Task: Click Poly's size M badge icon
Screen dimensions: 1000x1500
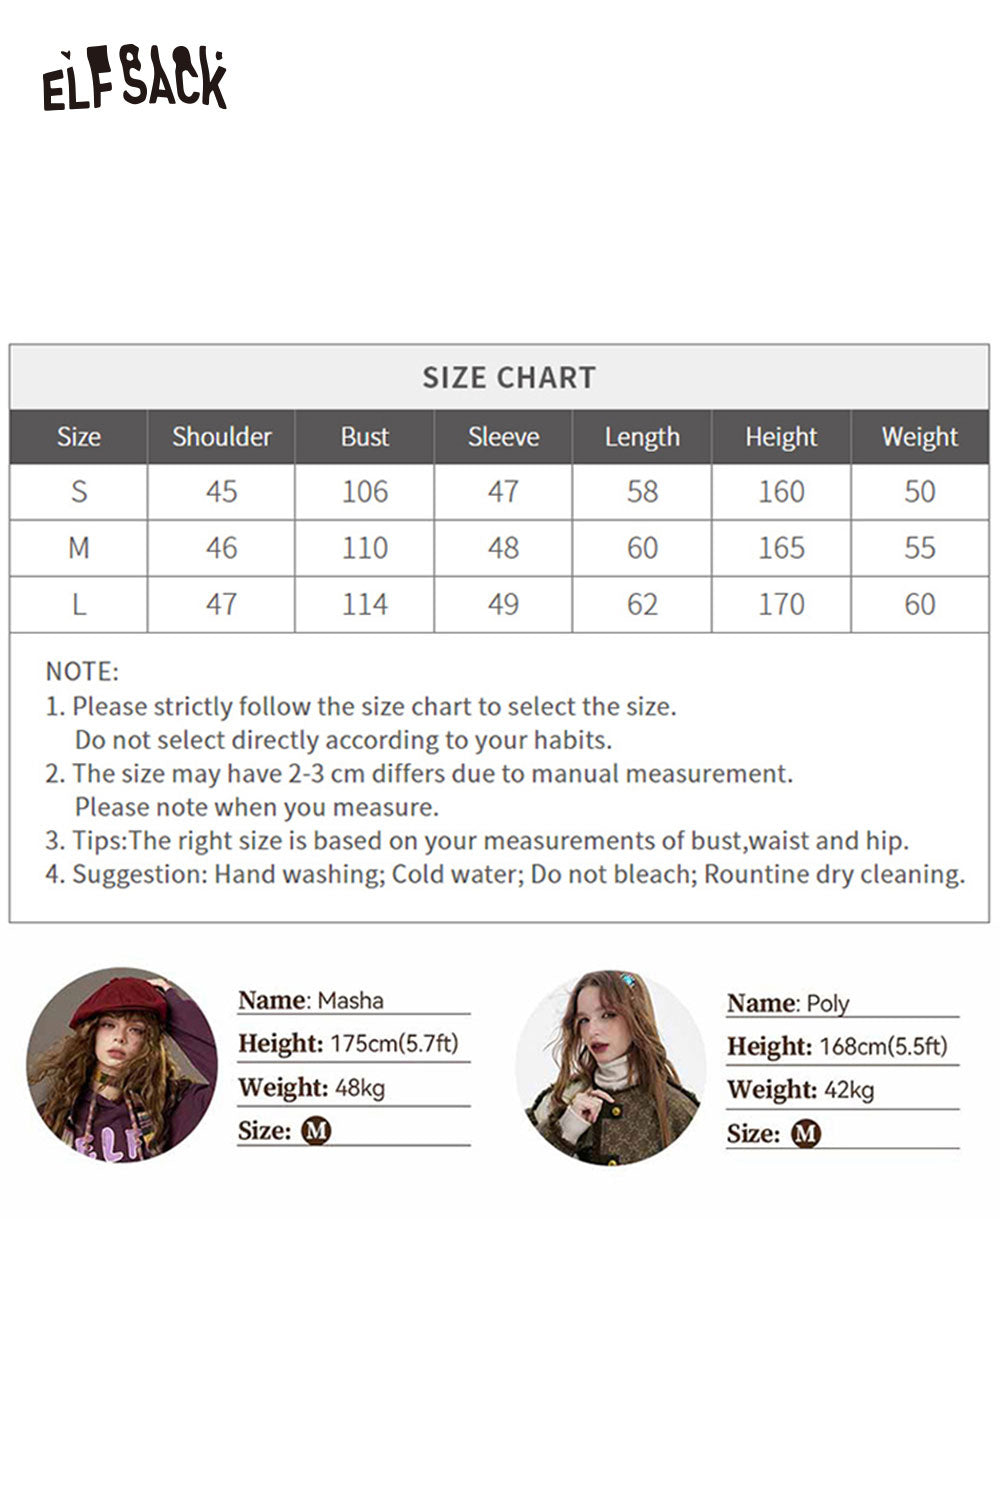Action: pos(805,1134)
